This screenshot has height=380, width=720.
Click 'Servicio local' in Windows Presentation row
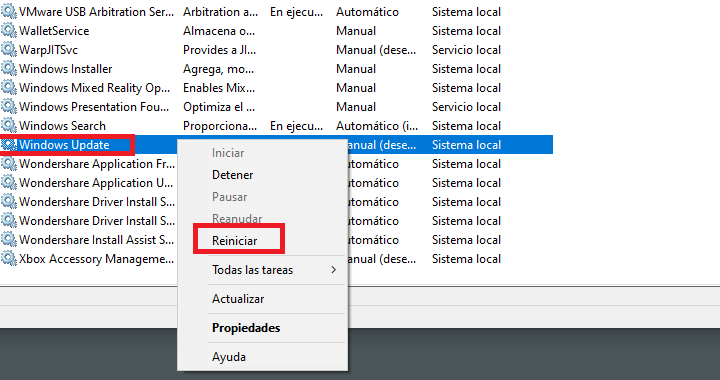[466, 106]
